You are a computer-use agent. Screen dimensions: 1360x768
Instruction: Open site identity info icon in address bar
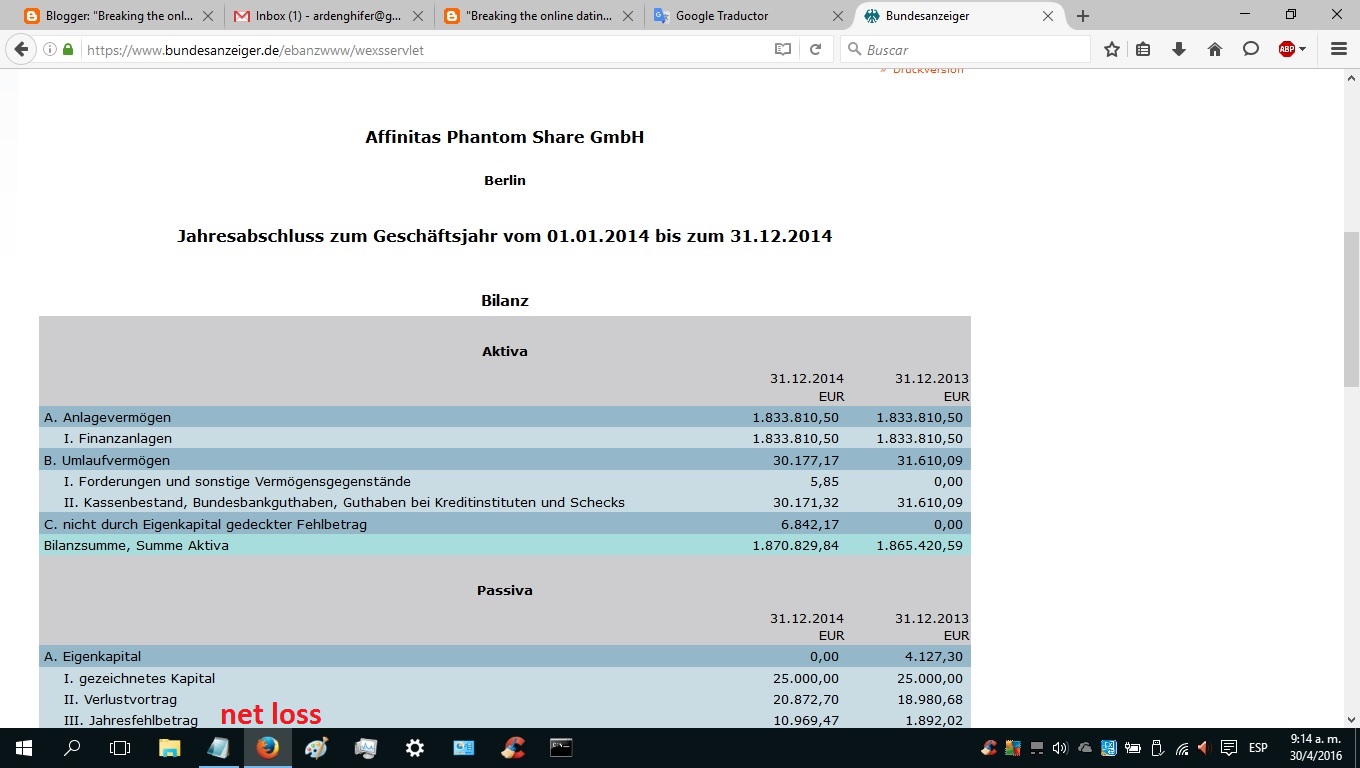pyautogui.click(x=50, y=49)
